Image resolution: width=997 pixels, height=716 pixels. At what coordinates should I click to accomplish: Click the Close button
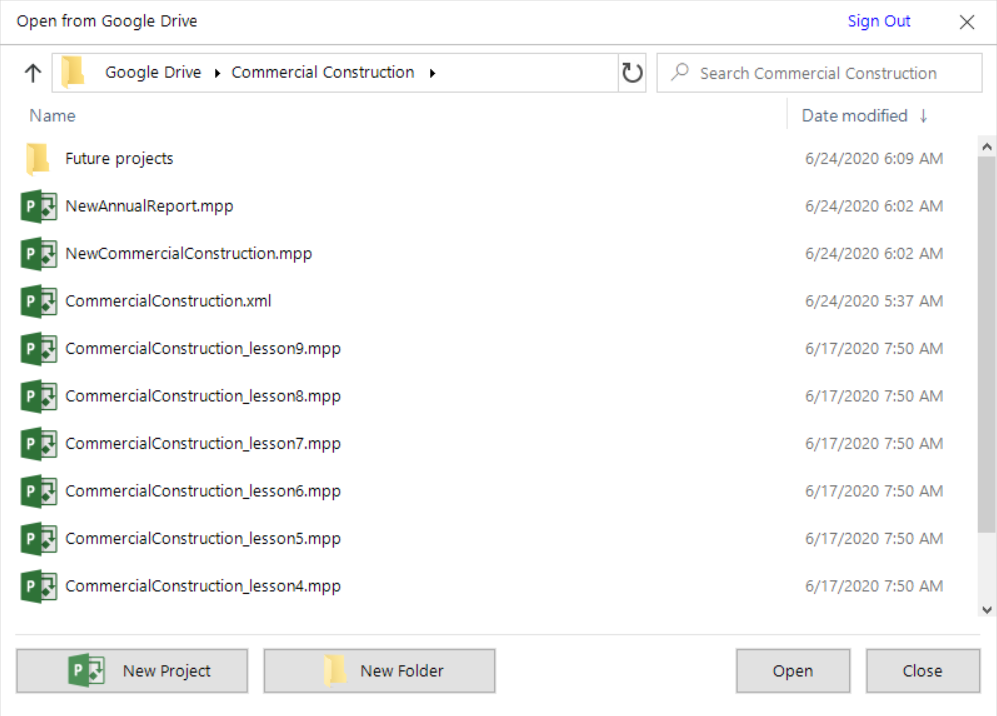click(x=923, y=671)
